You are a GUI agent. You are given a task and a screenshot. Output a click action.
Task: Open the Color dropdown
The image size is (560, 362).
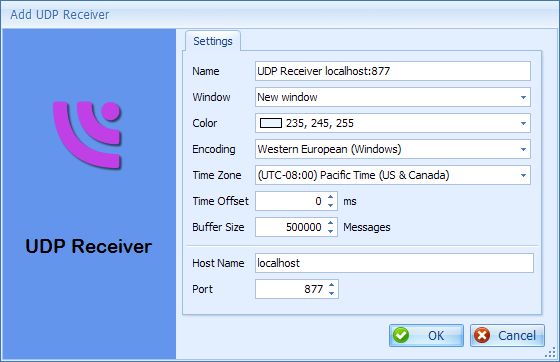tap(523, 123)
